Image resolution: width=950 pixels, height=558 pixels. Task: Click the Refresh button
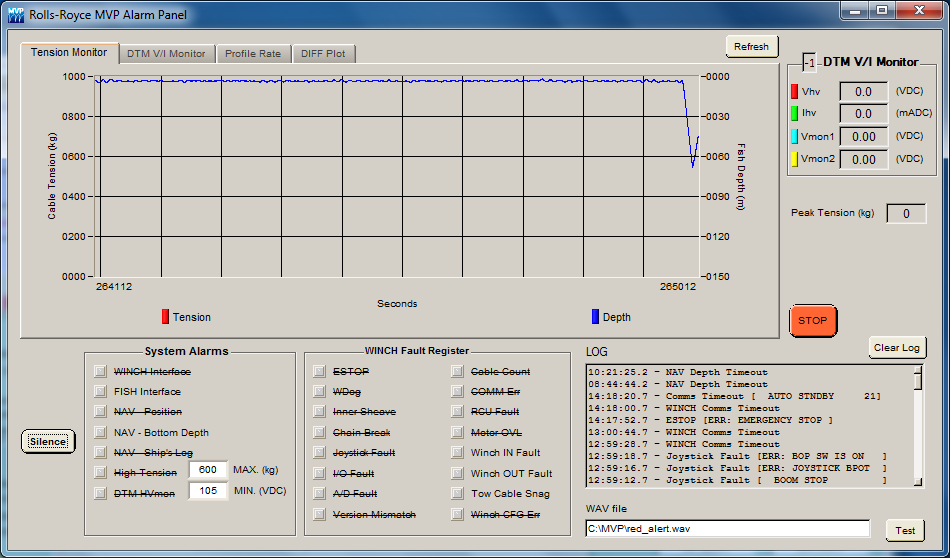point(751,47)
